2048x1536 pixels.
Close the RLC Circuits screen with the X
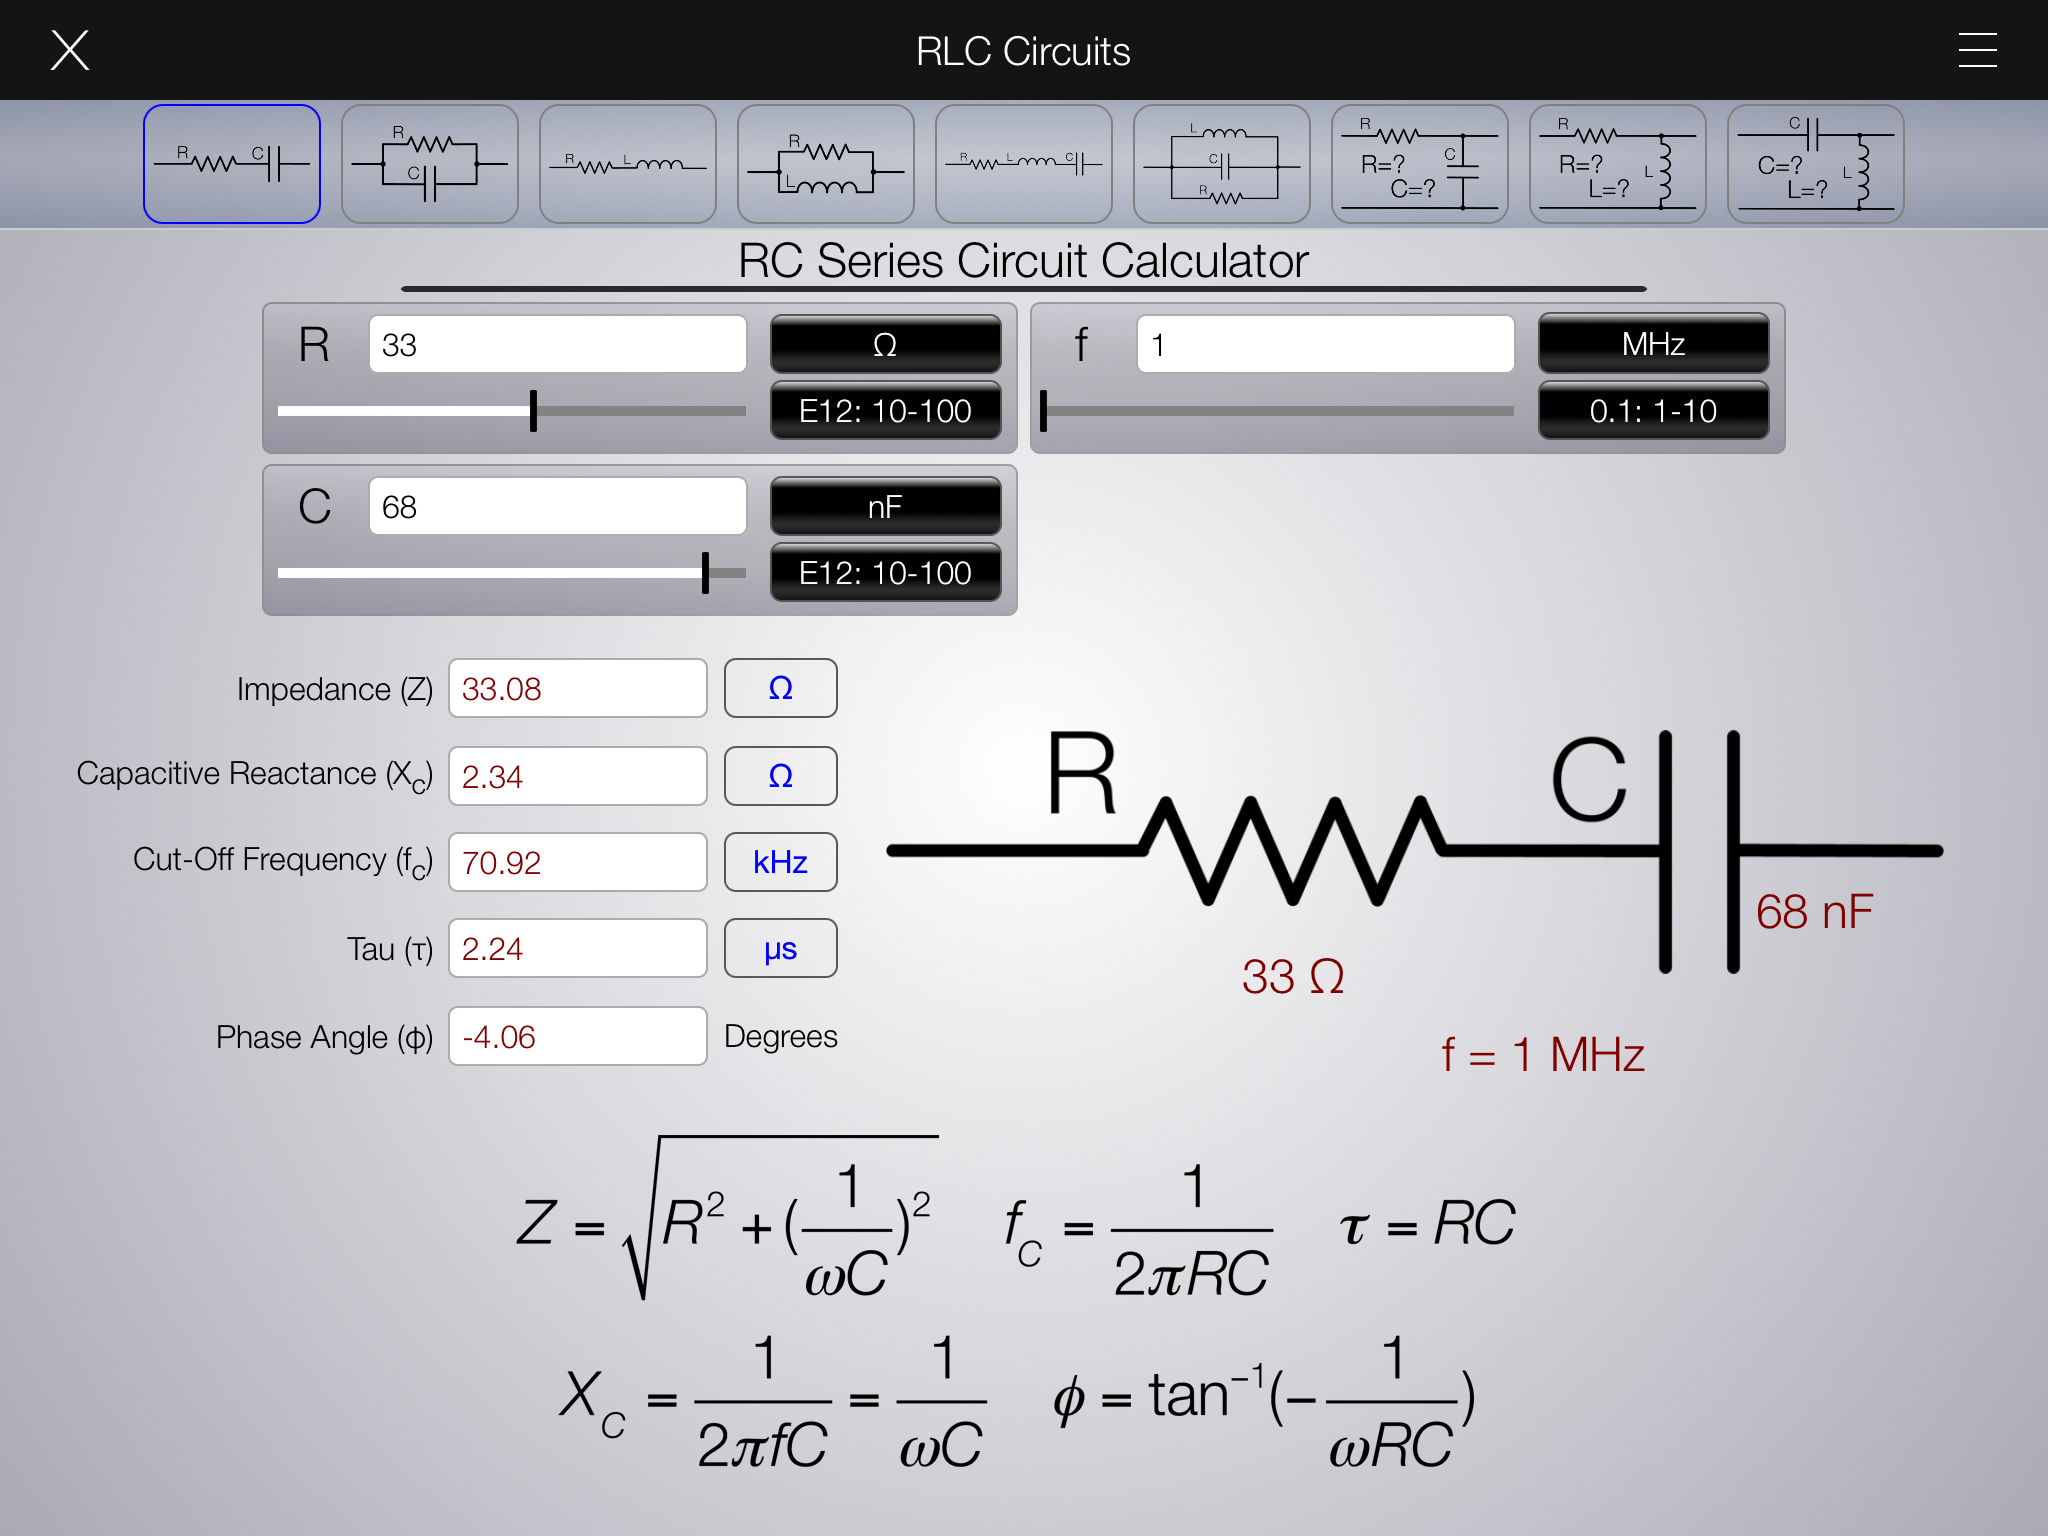[x=70, y=50]
